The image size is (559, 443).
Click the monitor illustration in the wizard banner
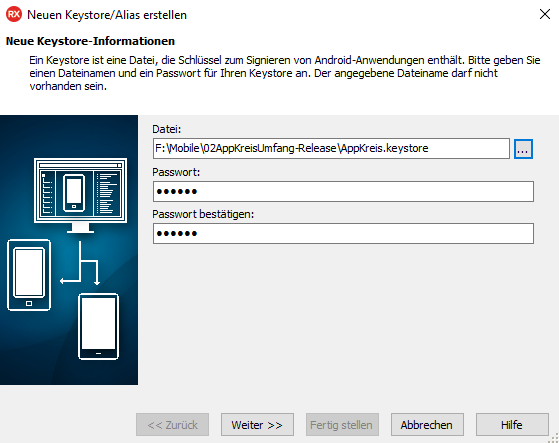coord(81,195)
